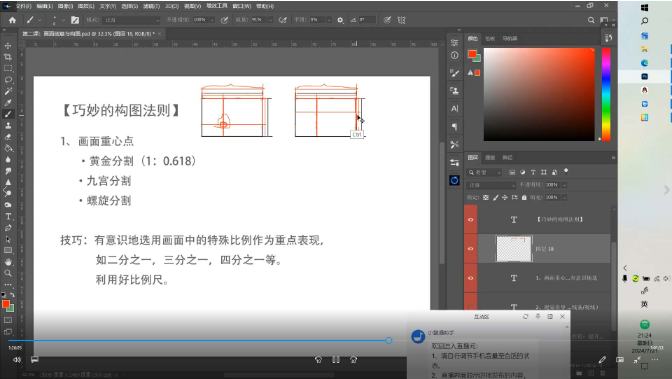
Task: Open the Character panel icon
Action: (x=455, y=108)
